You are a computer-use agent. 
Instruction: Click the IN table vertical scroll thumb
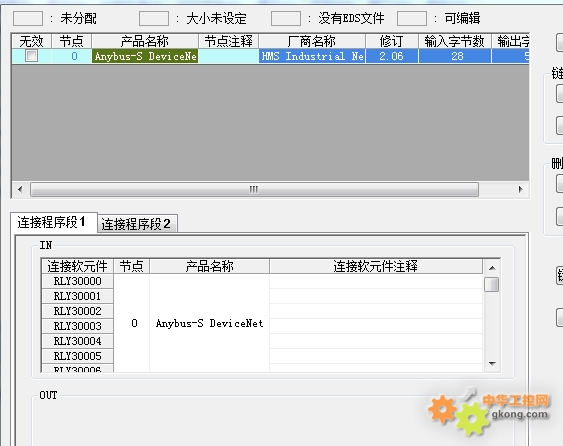tap(492, 284)
